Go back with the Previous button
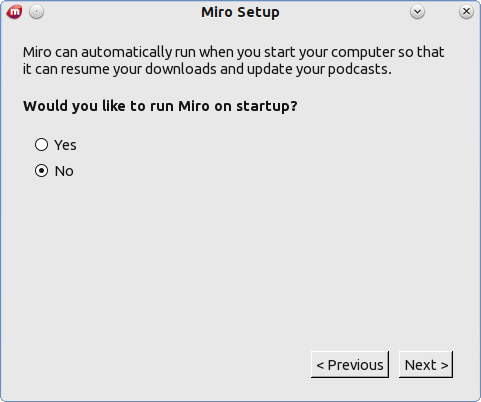 [x=350, y=364]
